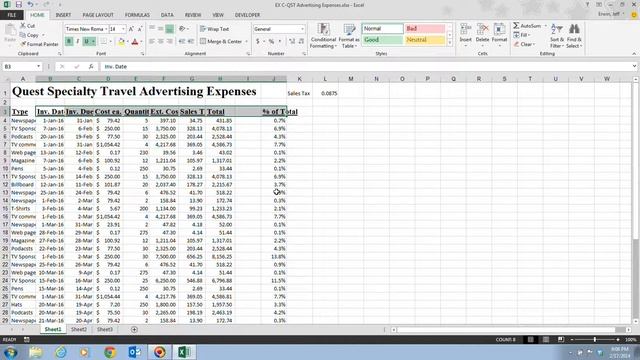Save workbook from Quick Access Toolbar
The width and height of the screenshot is (640, 360).
click(x=19, y=4)
